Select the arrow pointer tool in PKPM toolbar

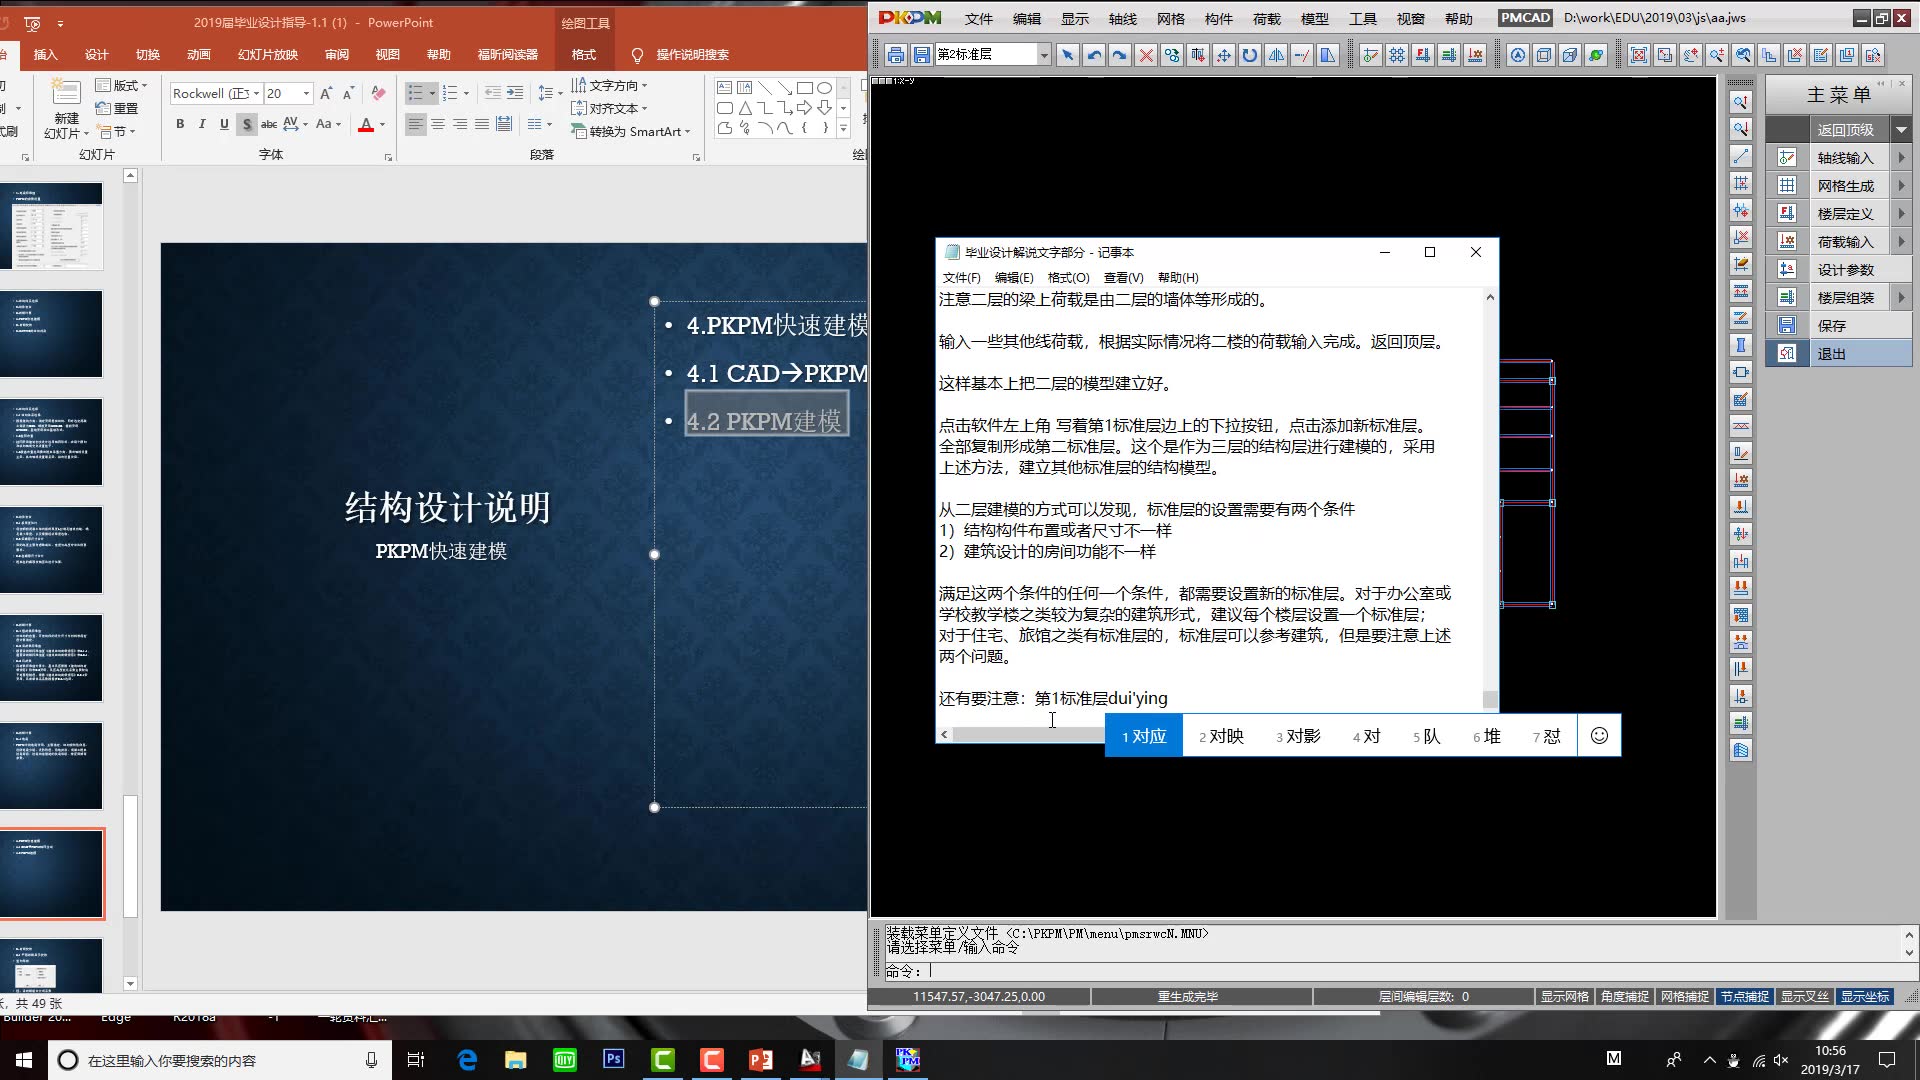[1068, 55]
